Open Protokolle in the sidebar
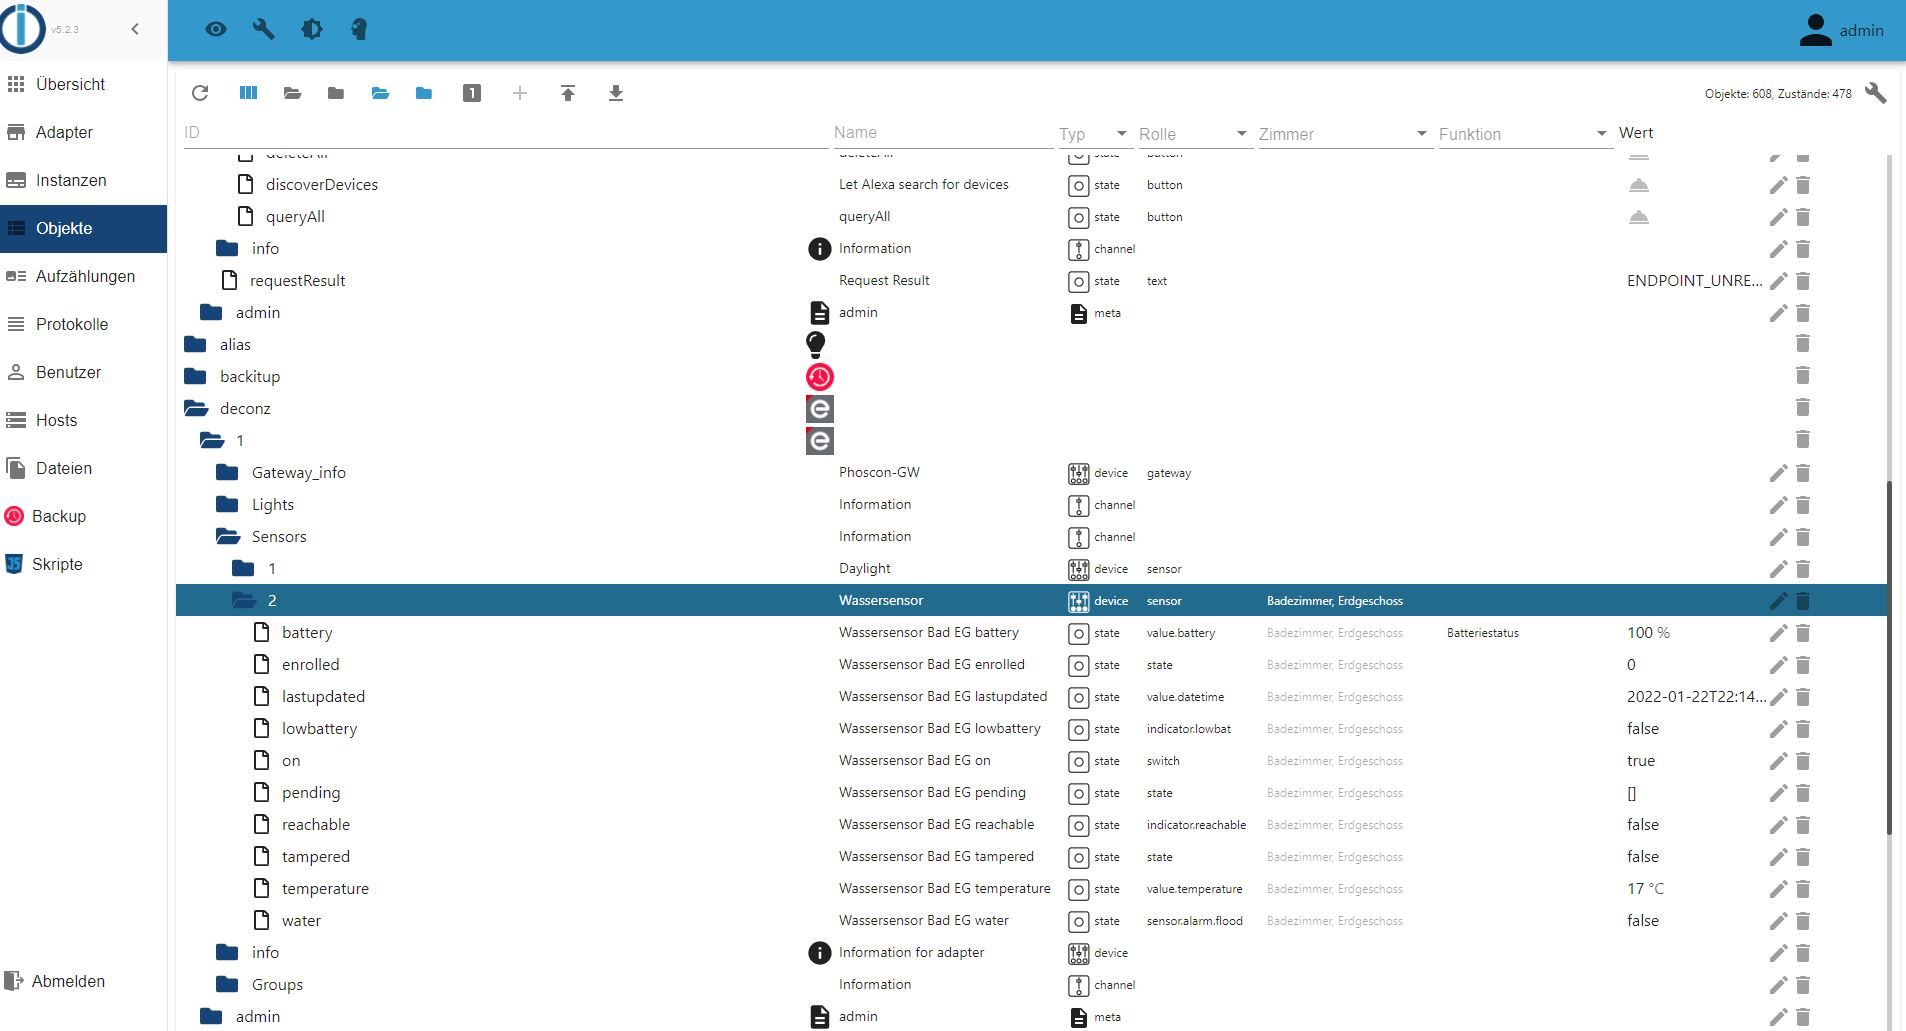The image size is (1906, 1031). pyautogui.click(x=84, y=324)
